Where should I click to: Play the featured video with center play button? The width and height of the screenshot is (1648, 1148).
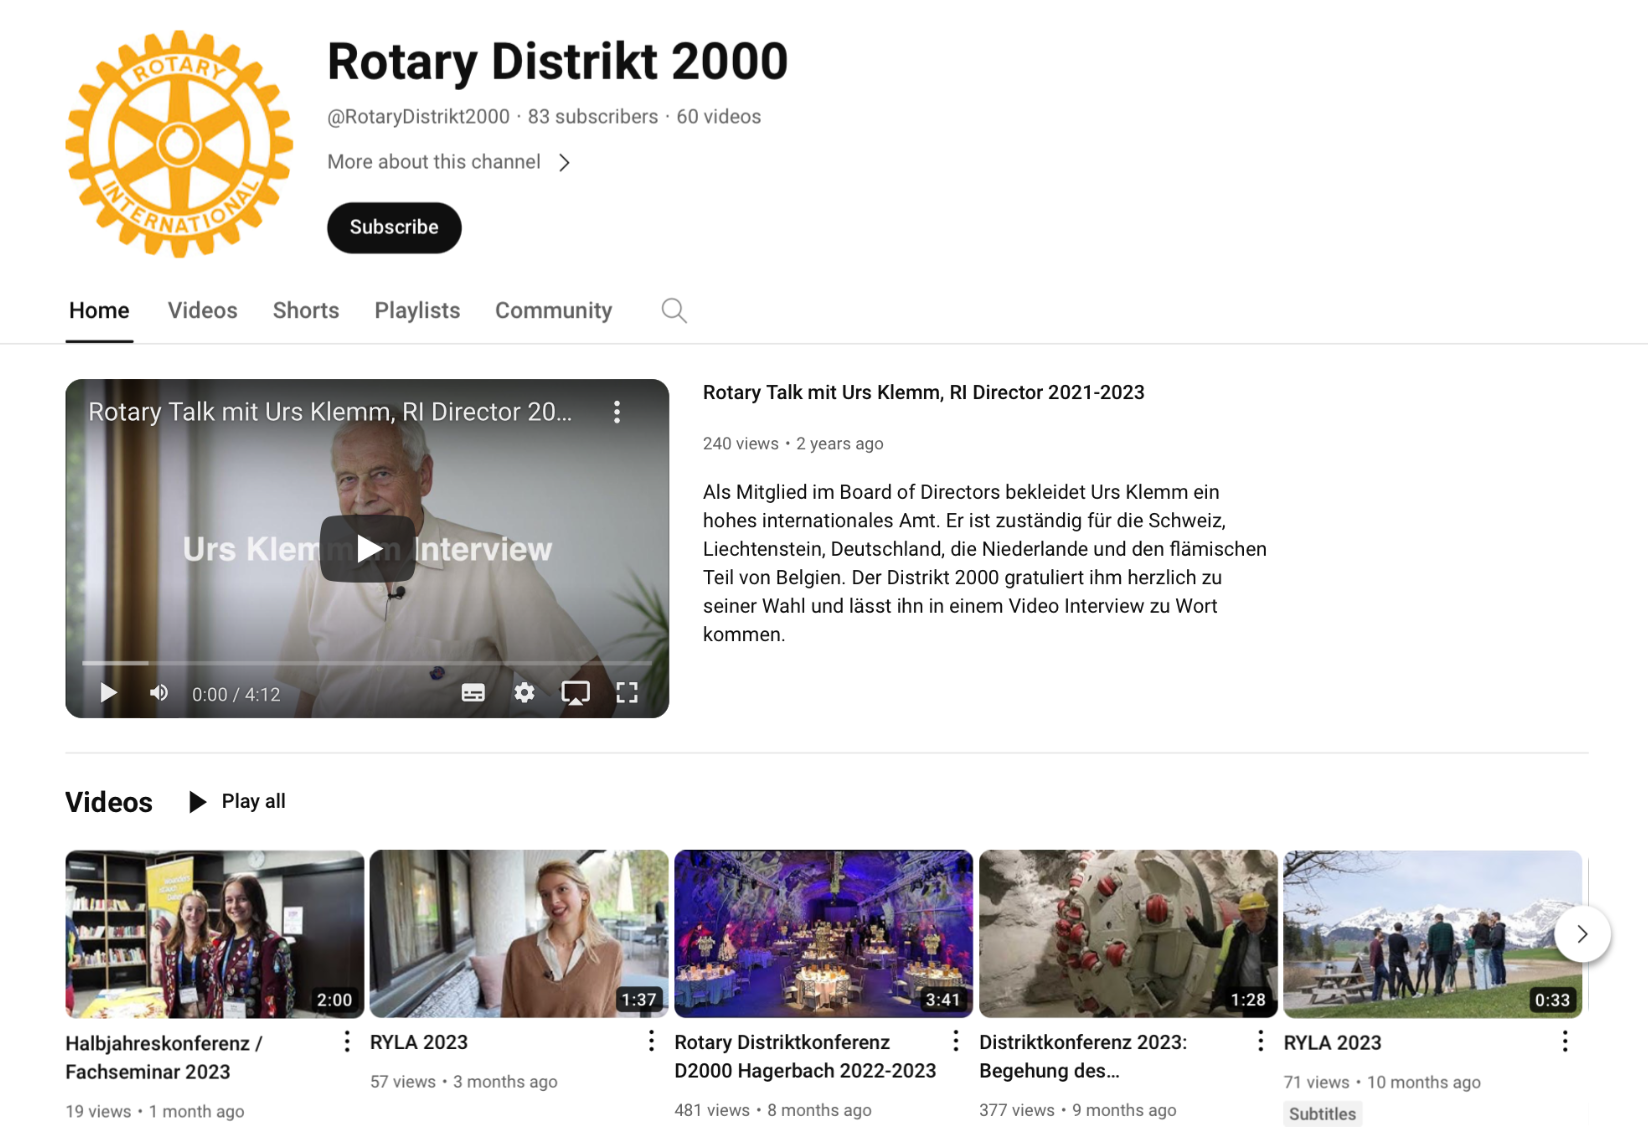tap(368, 548)
